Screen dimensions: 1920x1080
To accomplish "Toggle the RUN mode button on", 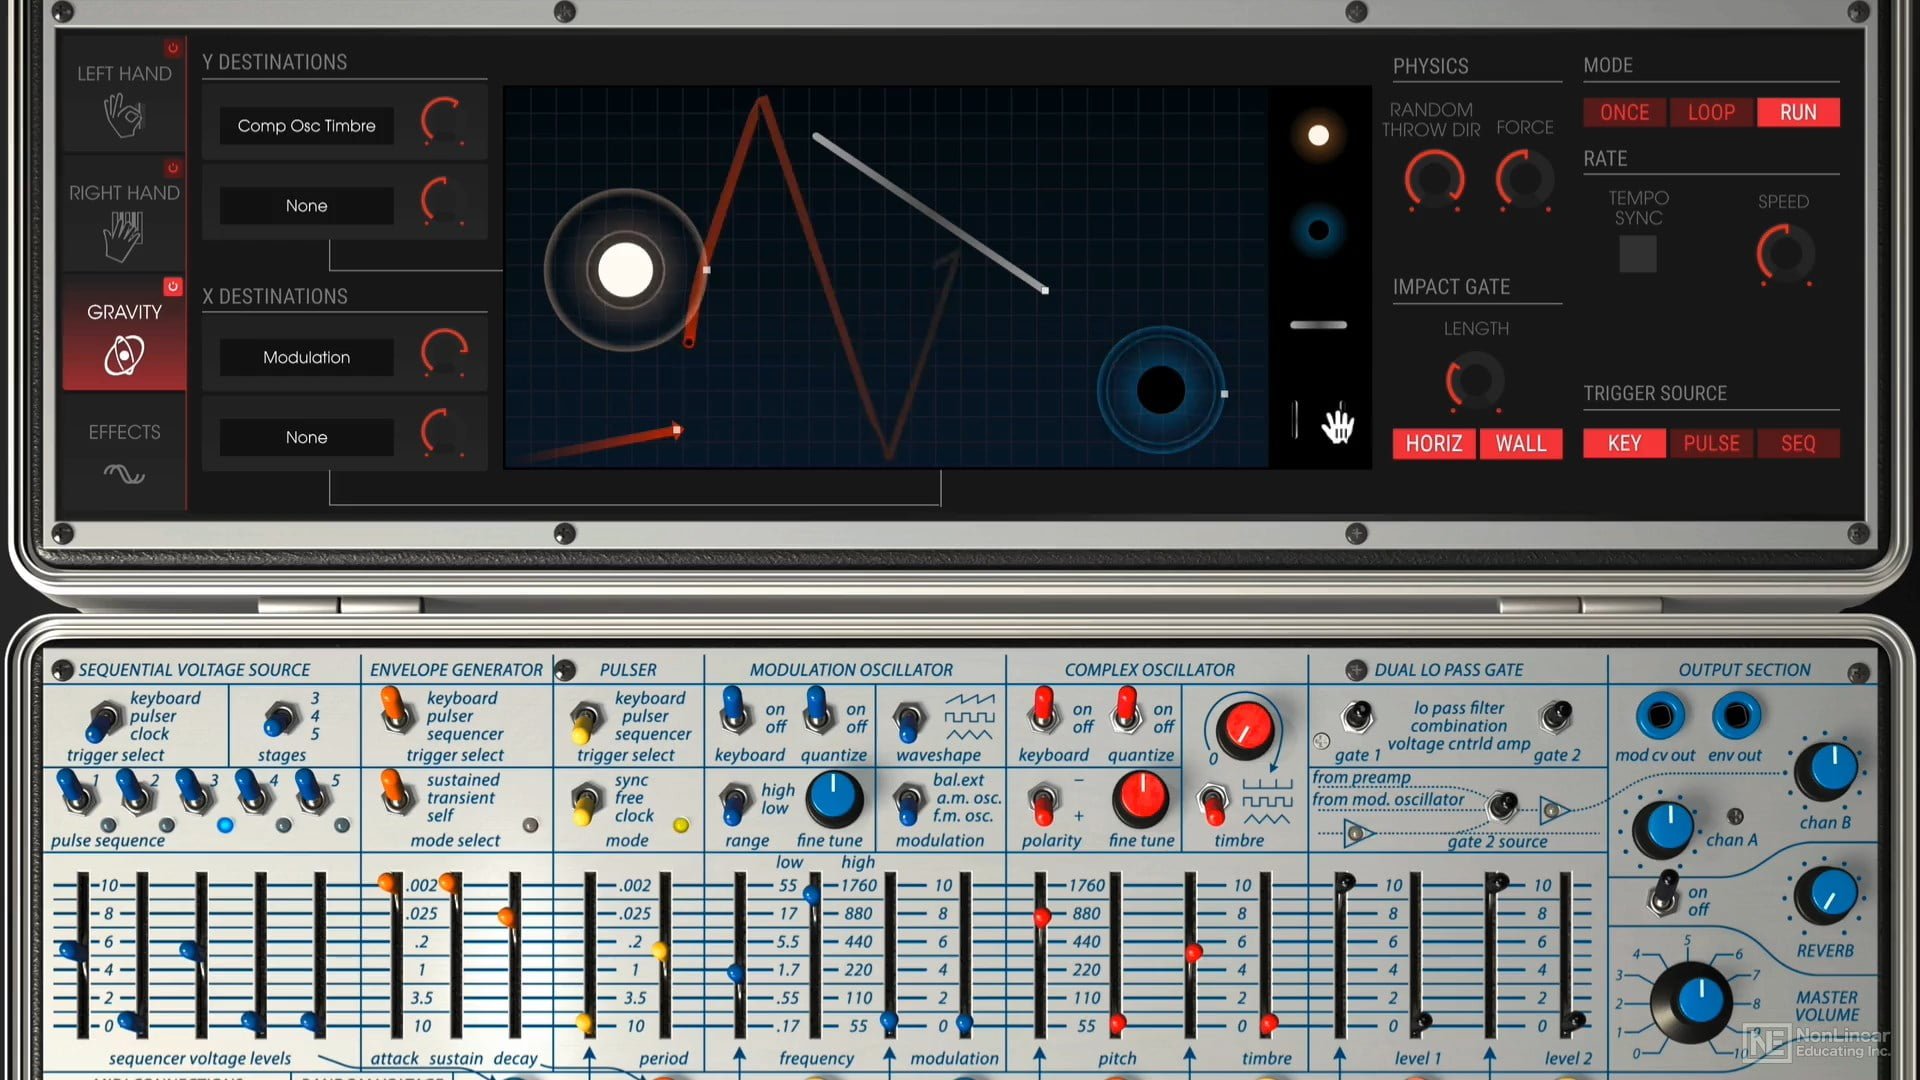I will tap(1797, 112).
